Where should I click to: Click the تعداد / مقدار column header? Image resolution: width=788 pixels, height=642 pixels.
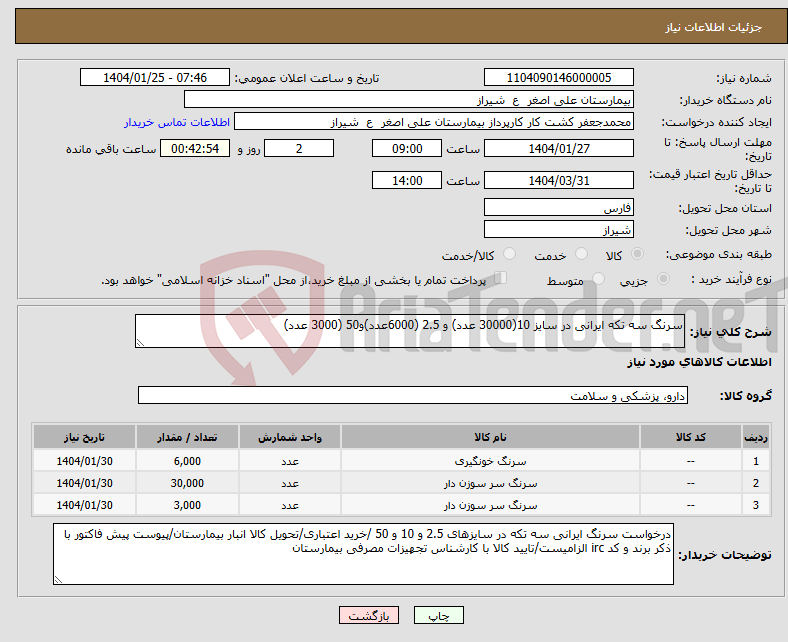pos(187,437)
